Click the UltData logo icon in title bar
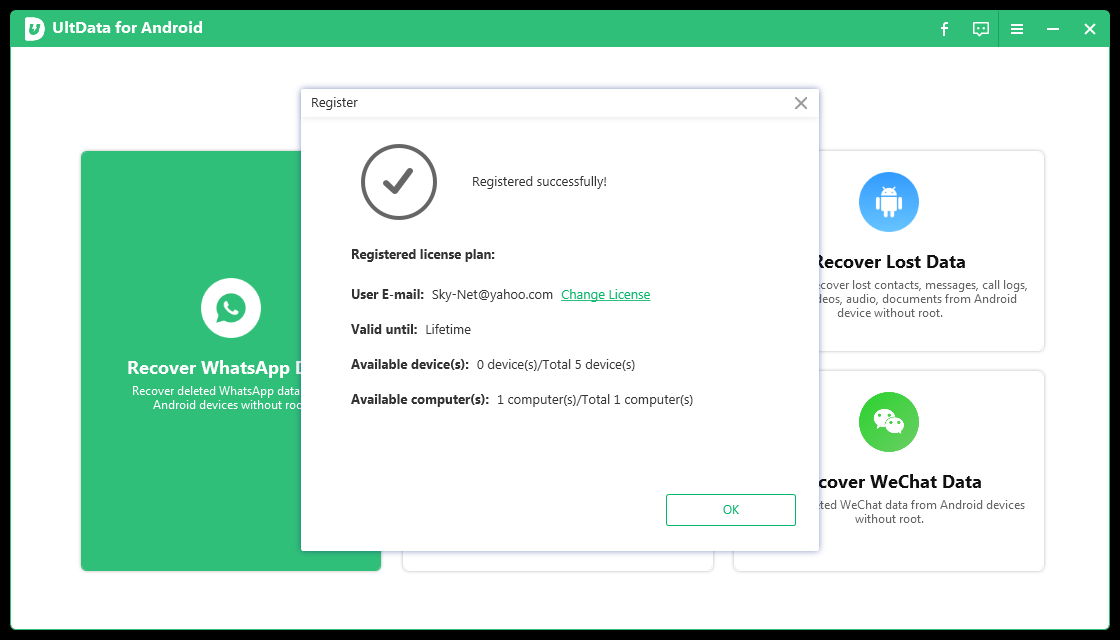Viewport: 1120px width, 640px height. (x=34, y=29)
